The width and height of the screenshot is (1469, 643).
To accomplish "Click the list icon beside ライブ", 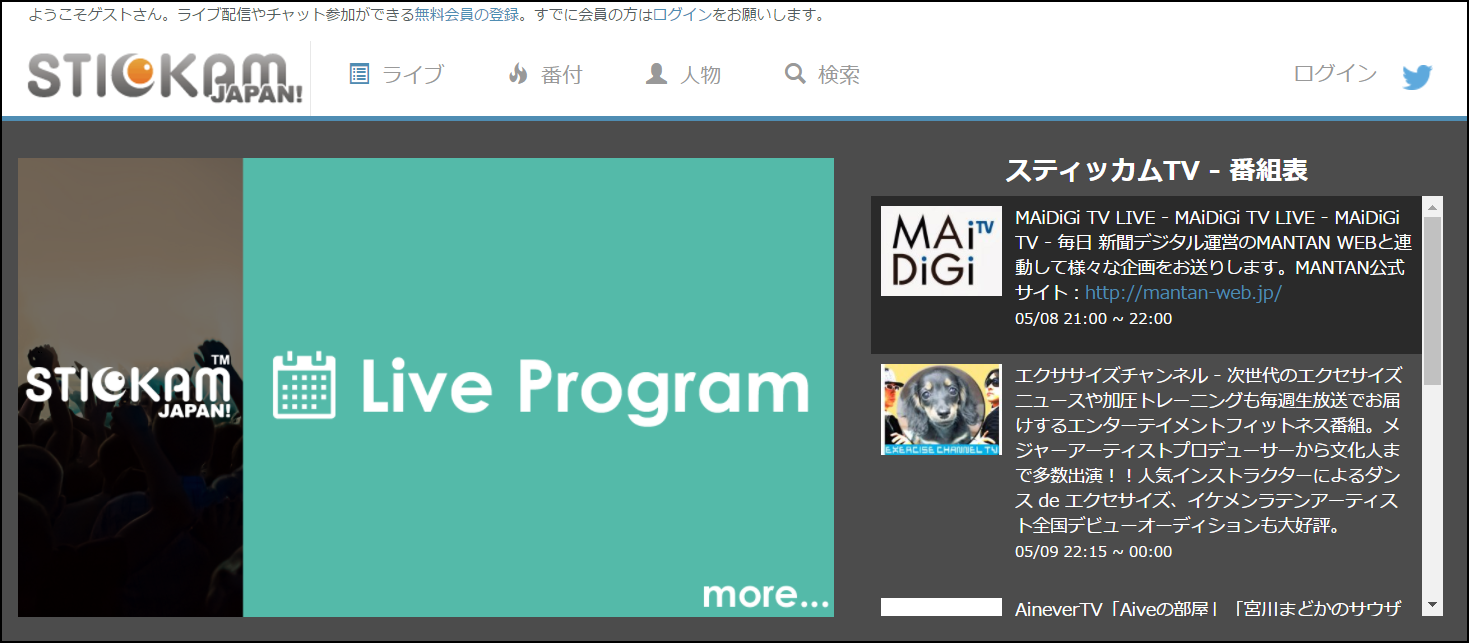I will [x=360, y=74].
